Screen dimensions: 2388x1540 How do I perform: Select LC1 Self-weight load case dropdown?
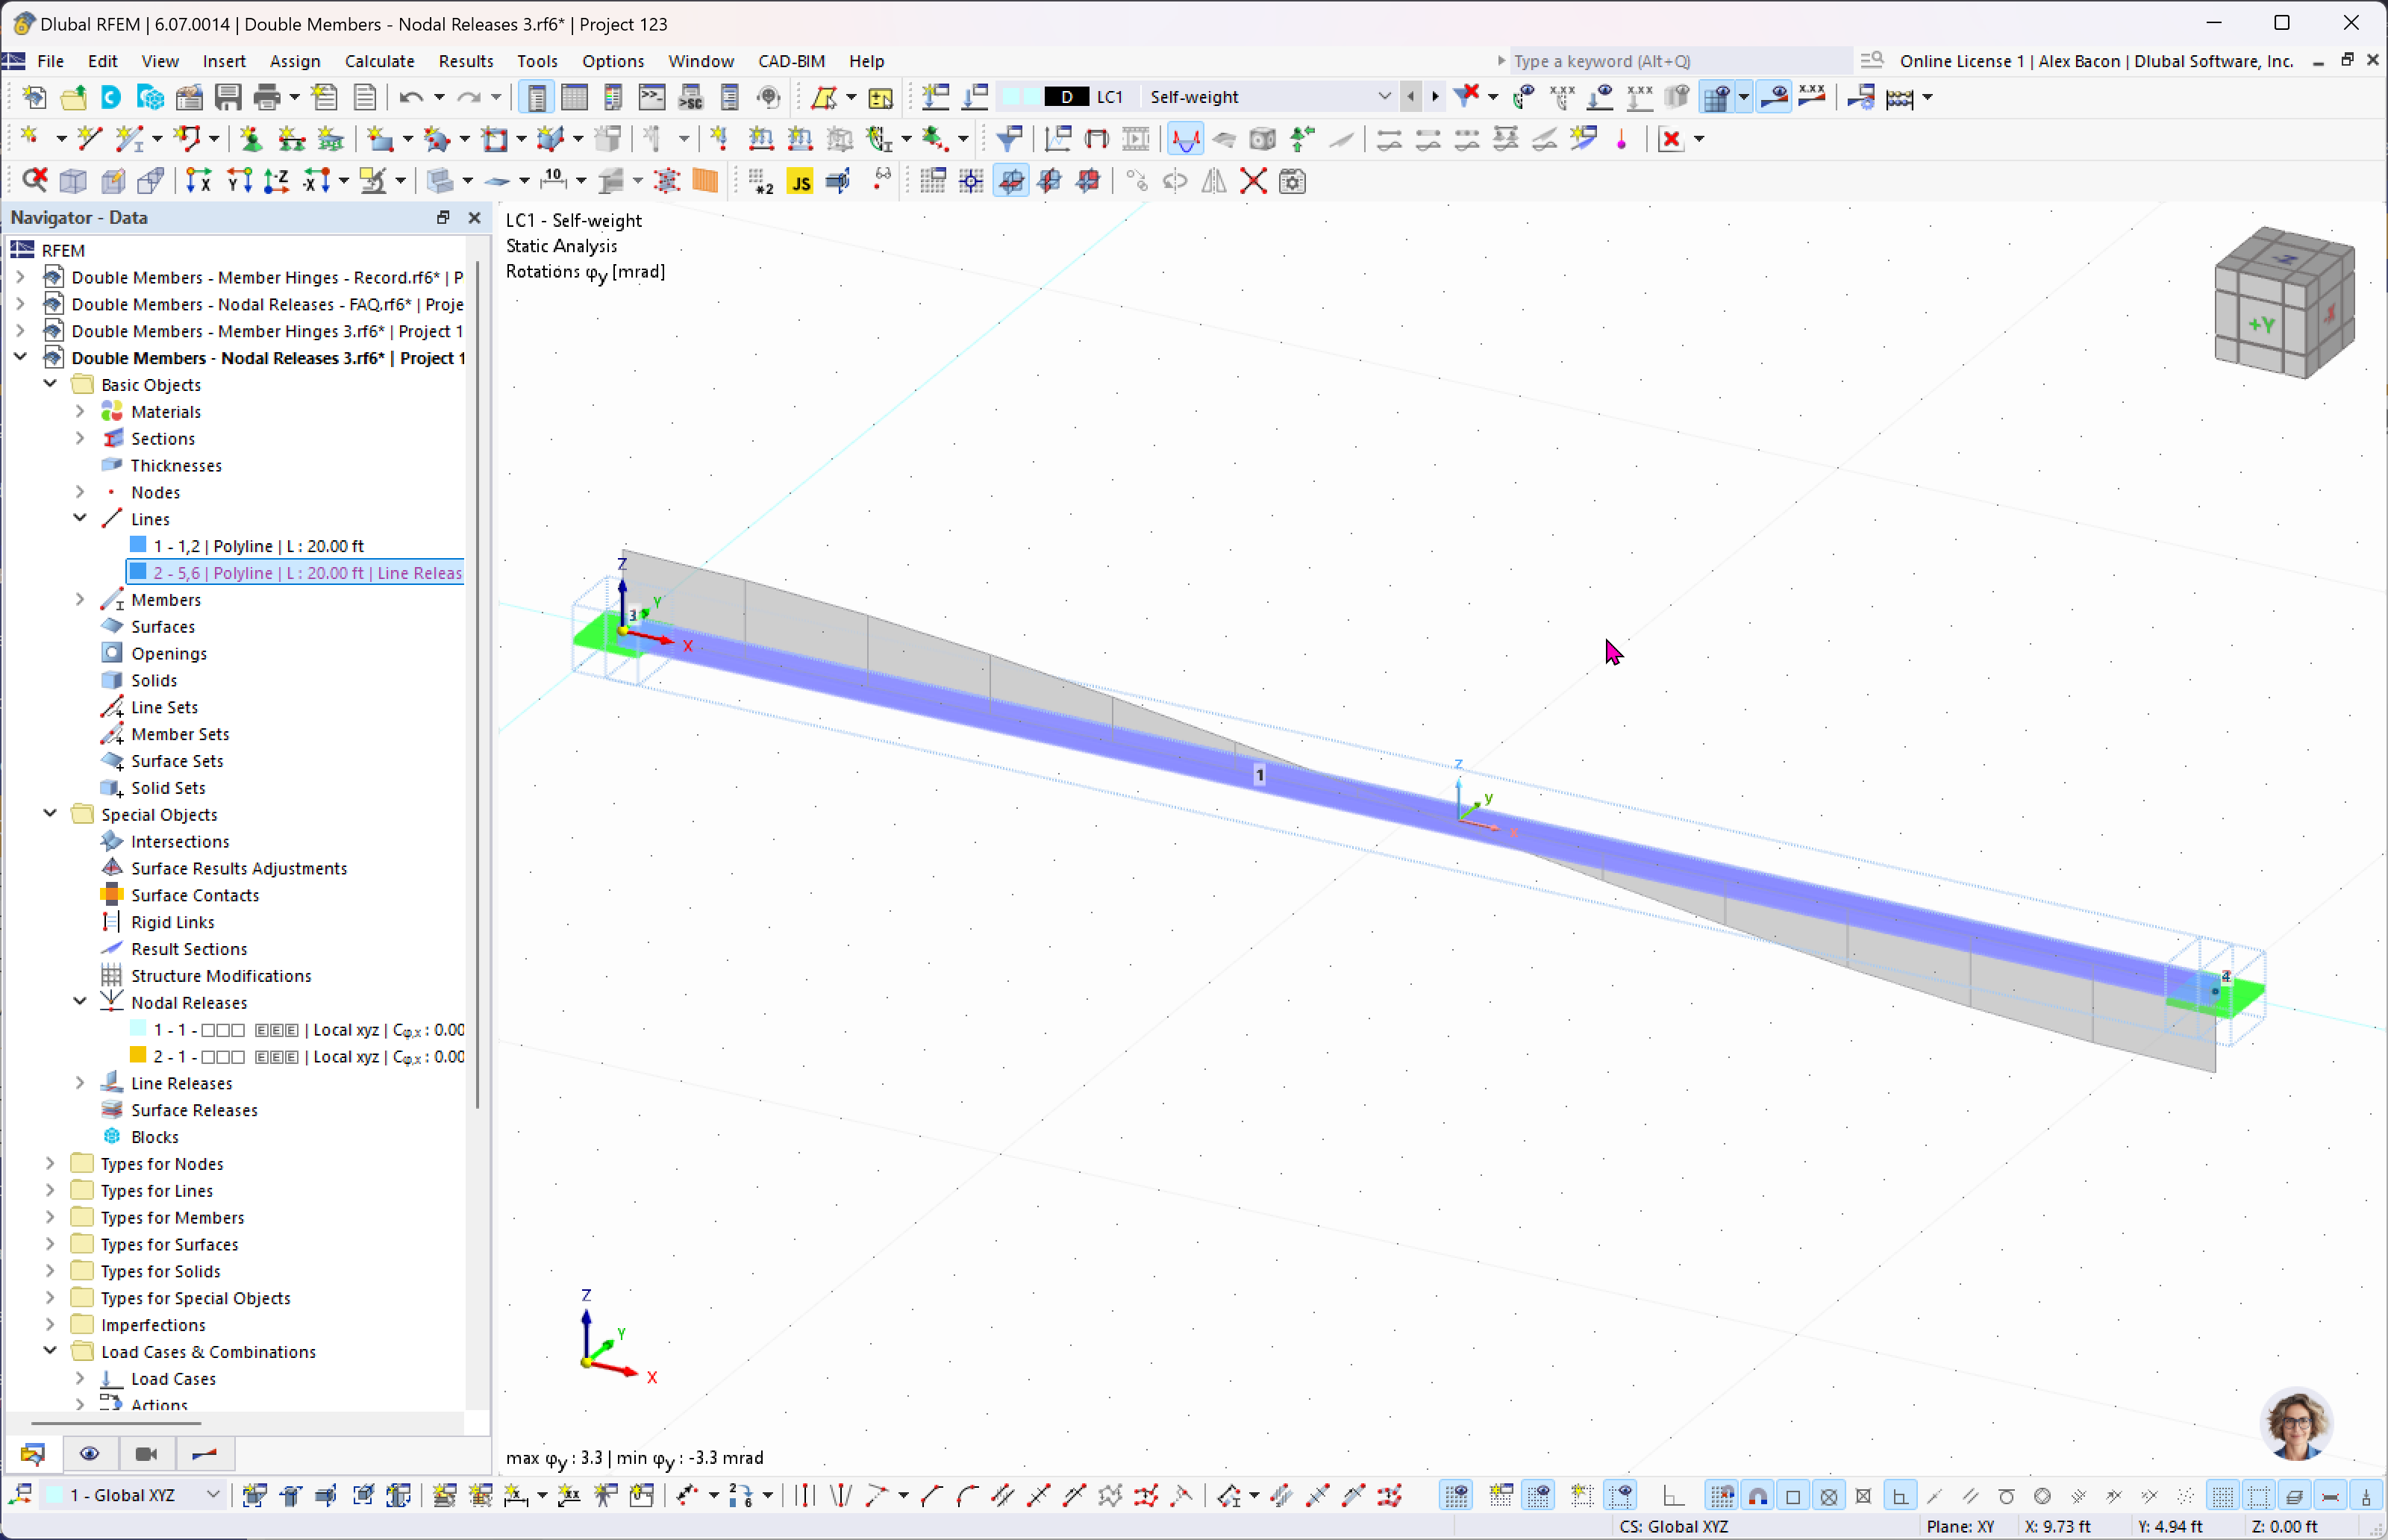1384,96
